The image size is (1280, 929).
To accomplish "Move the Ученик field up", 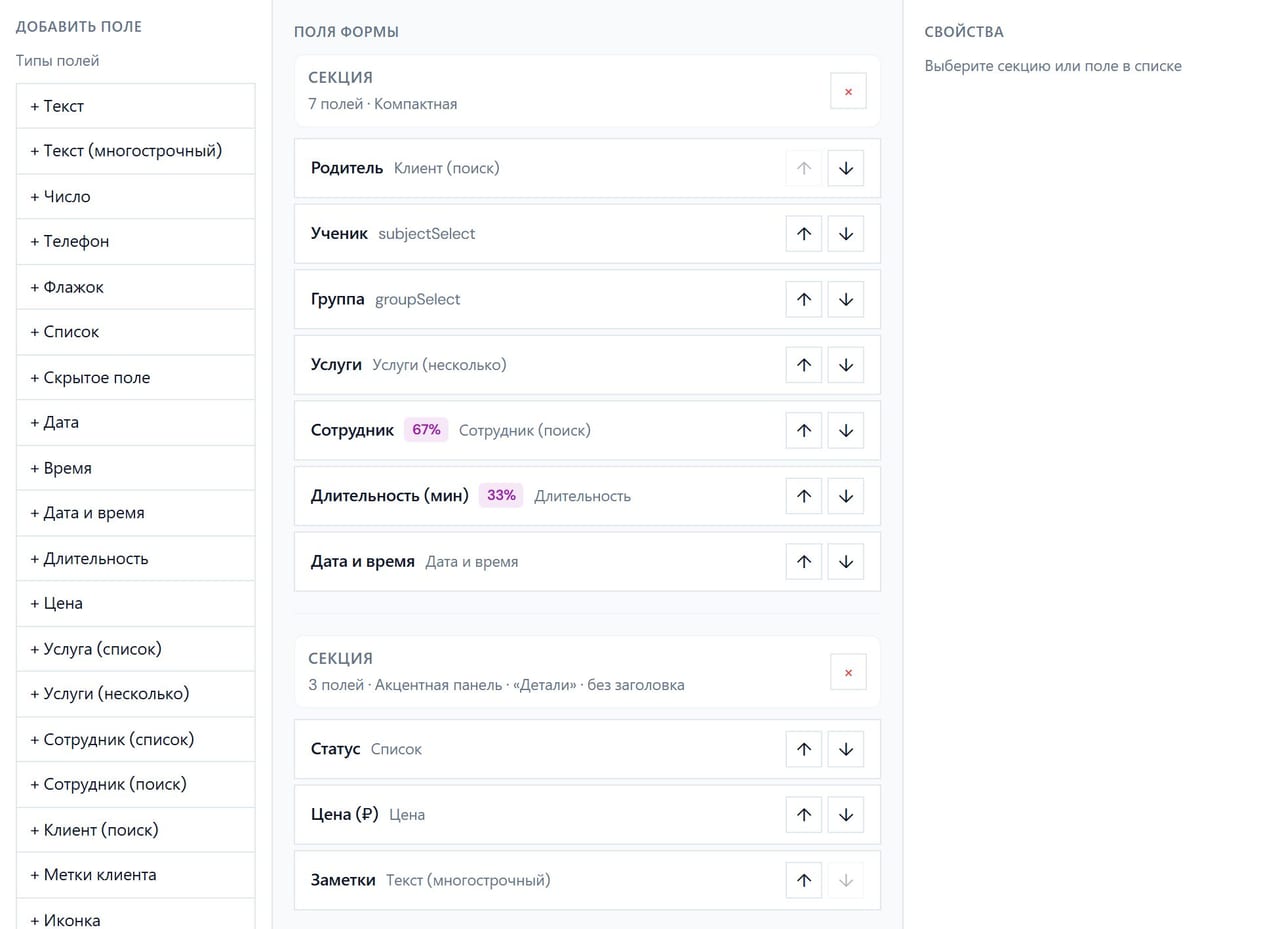I will pyautogui.click(x=804, y=234).
